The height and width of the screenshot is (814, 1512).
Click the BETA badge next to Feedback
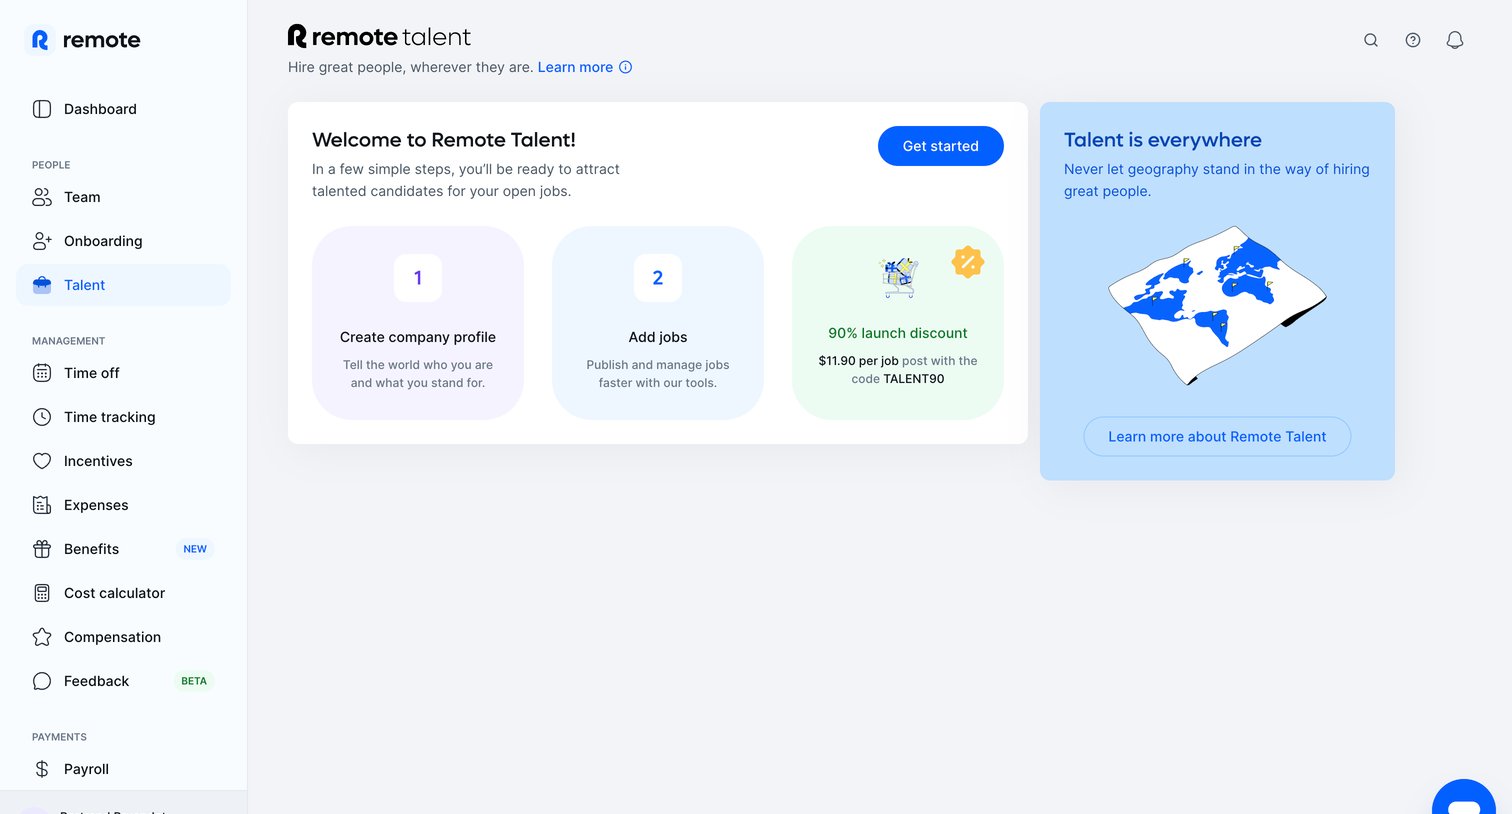[x=194, y=681]
